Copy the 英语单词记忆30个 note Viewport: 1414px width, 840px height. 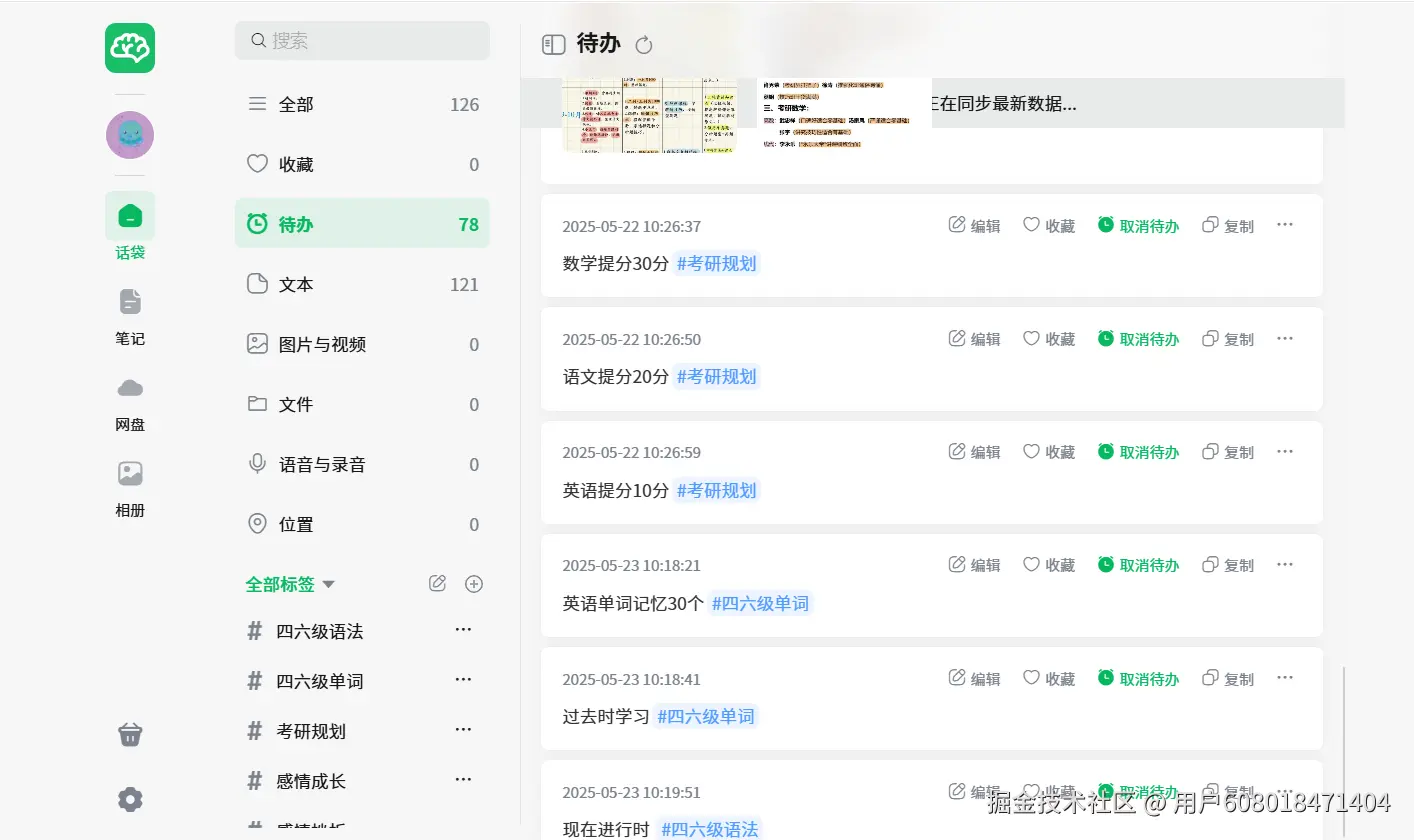(1228, 565)
